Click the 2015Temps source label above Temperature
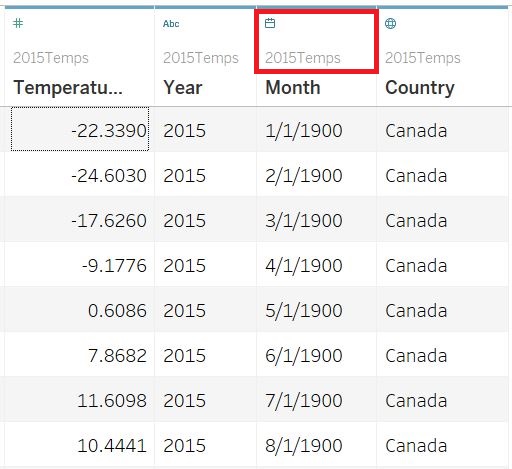The width and height of the screenshot is (512, 469). click(x=51, y=58)
